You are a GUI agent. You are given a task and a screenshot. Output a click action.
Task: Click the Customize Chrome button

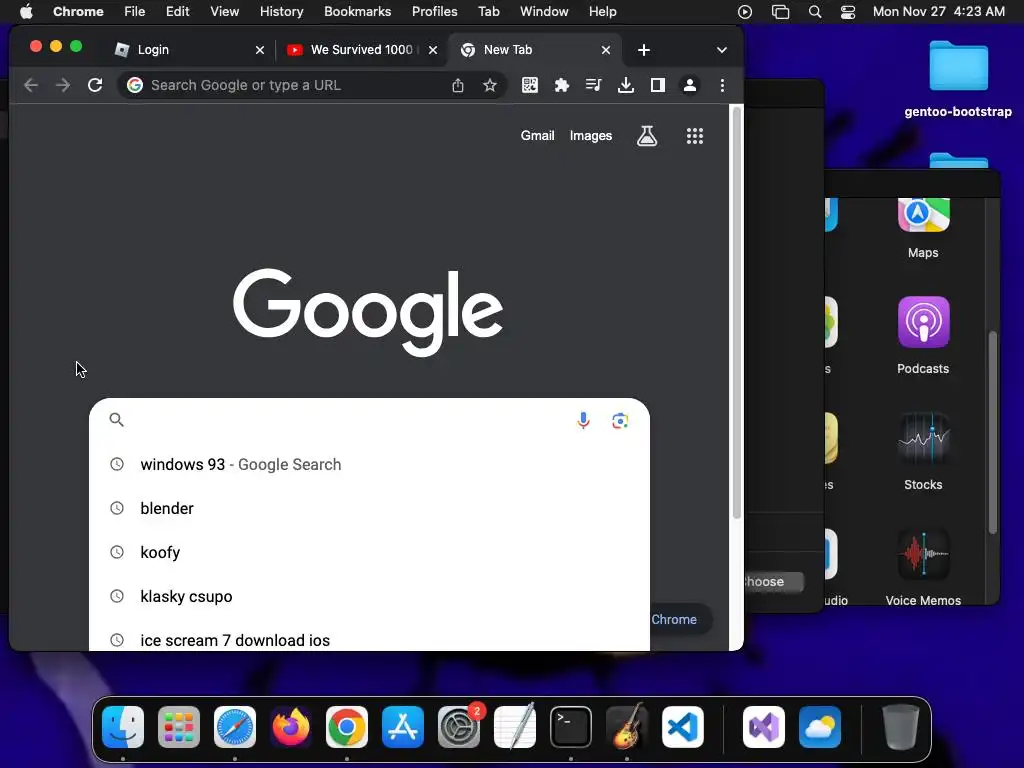(679, 620)
